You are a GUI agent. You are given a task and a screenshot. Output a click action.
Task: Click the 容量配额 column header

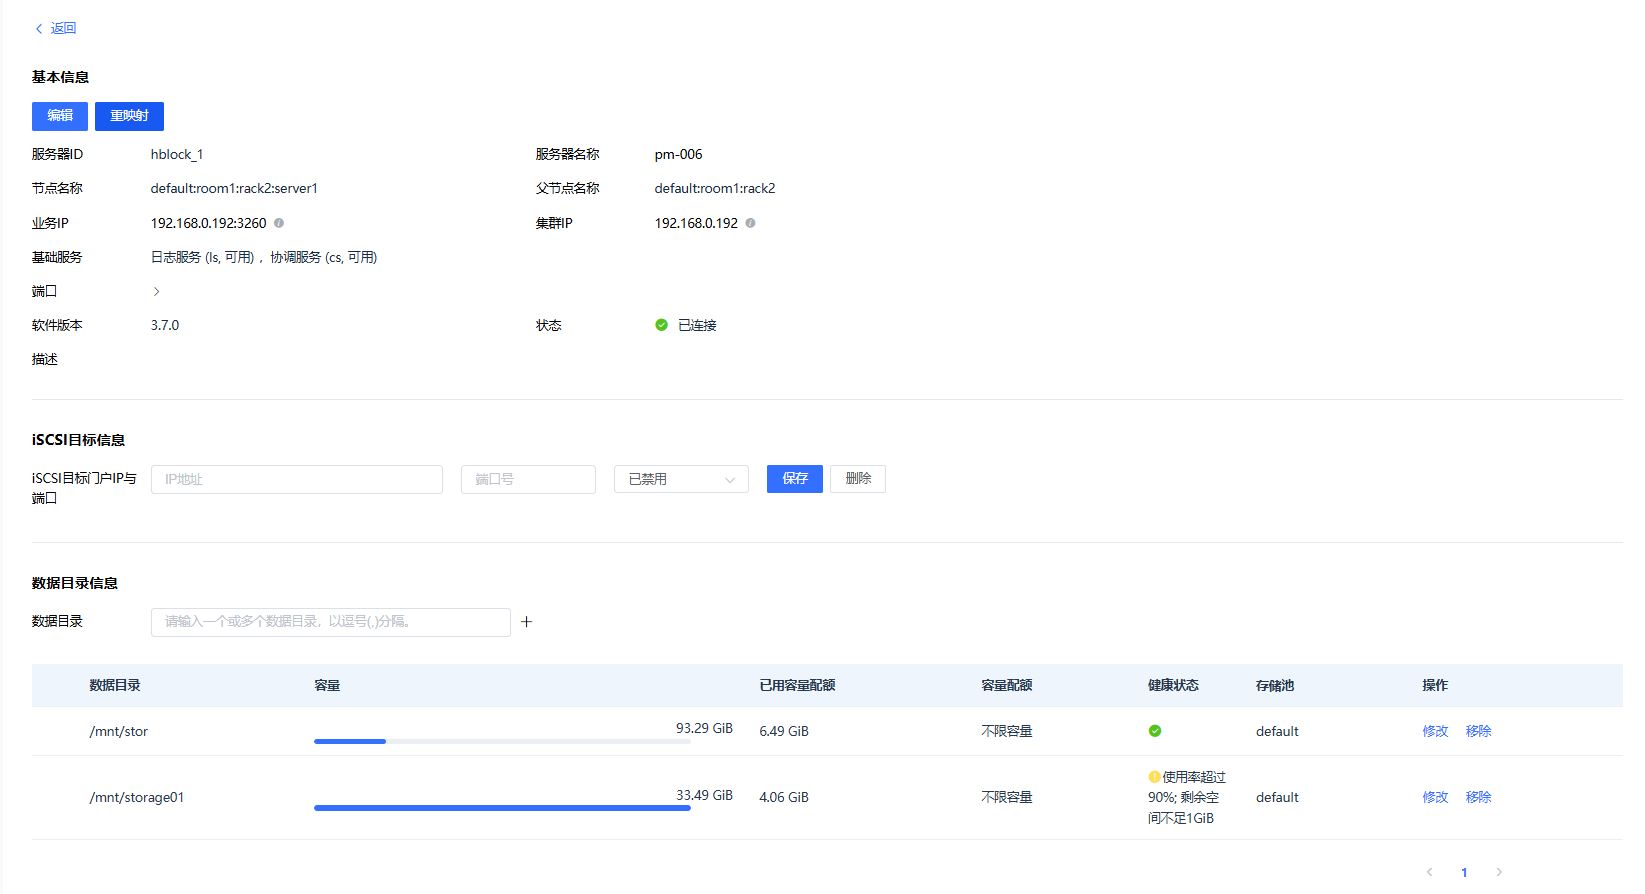pos(1007,685)
